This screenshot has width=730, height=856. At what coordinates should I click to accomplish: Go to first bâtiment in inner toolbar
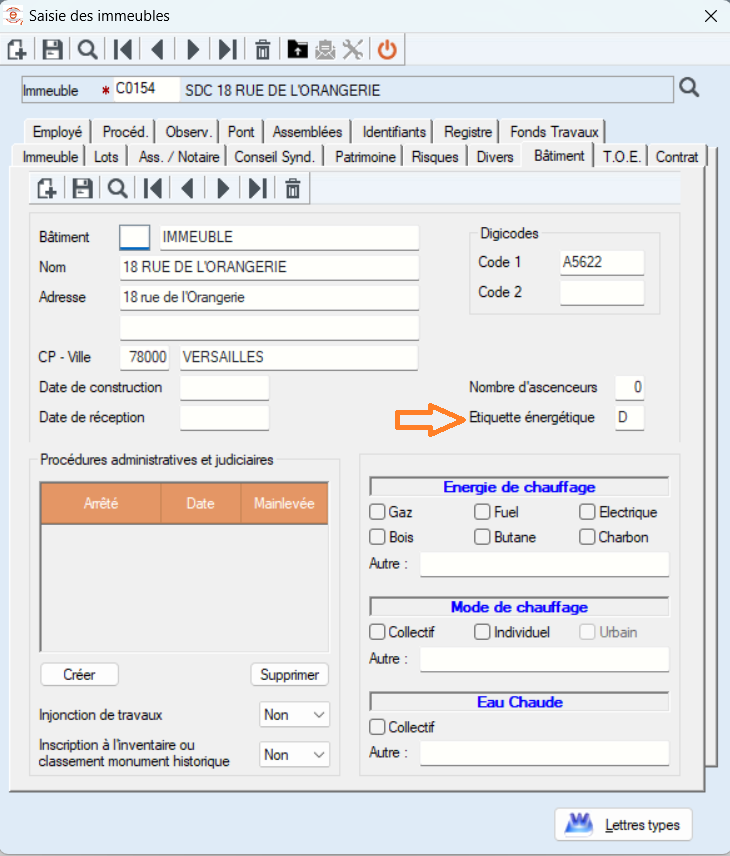[153, 189]
